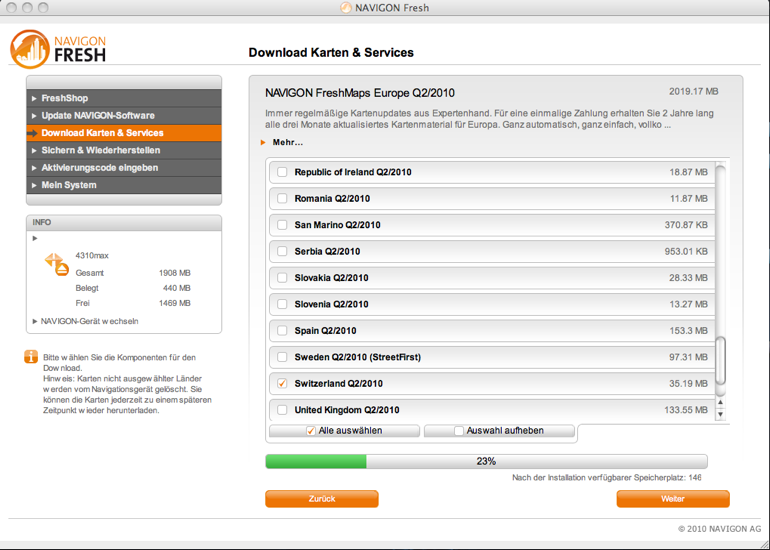Click the title bar NAVIGON Fresh icon
Image resolution: width=770 pixels, height=550 pixels.
tap(346, 8)
